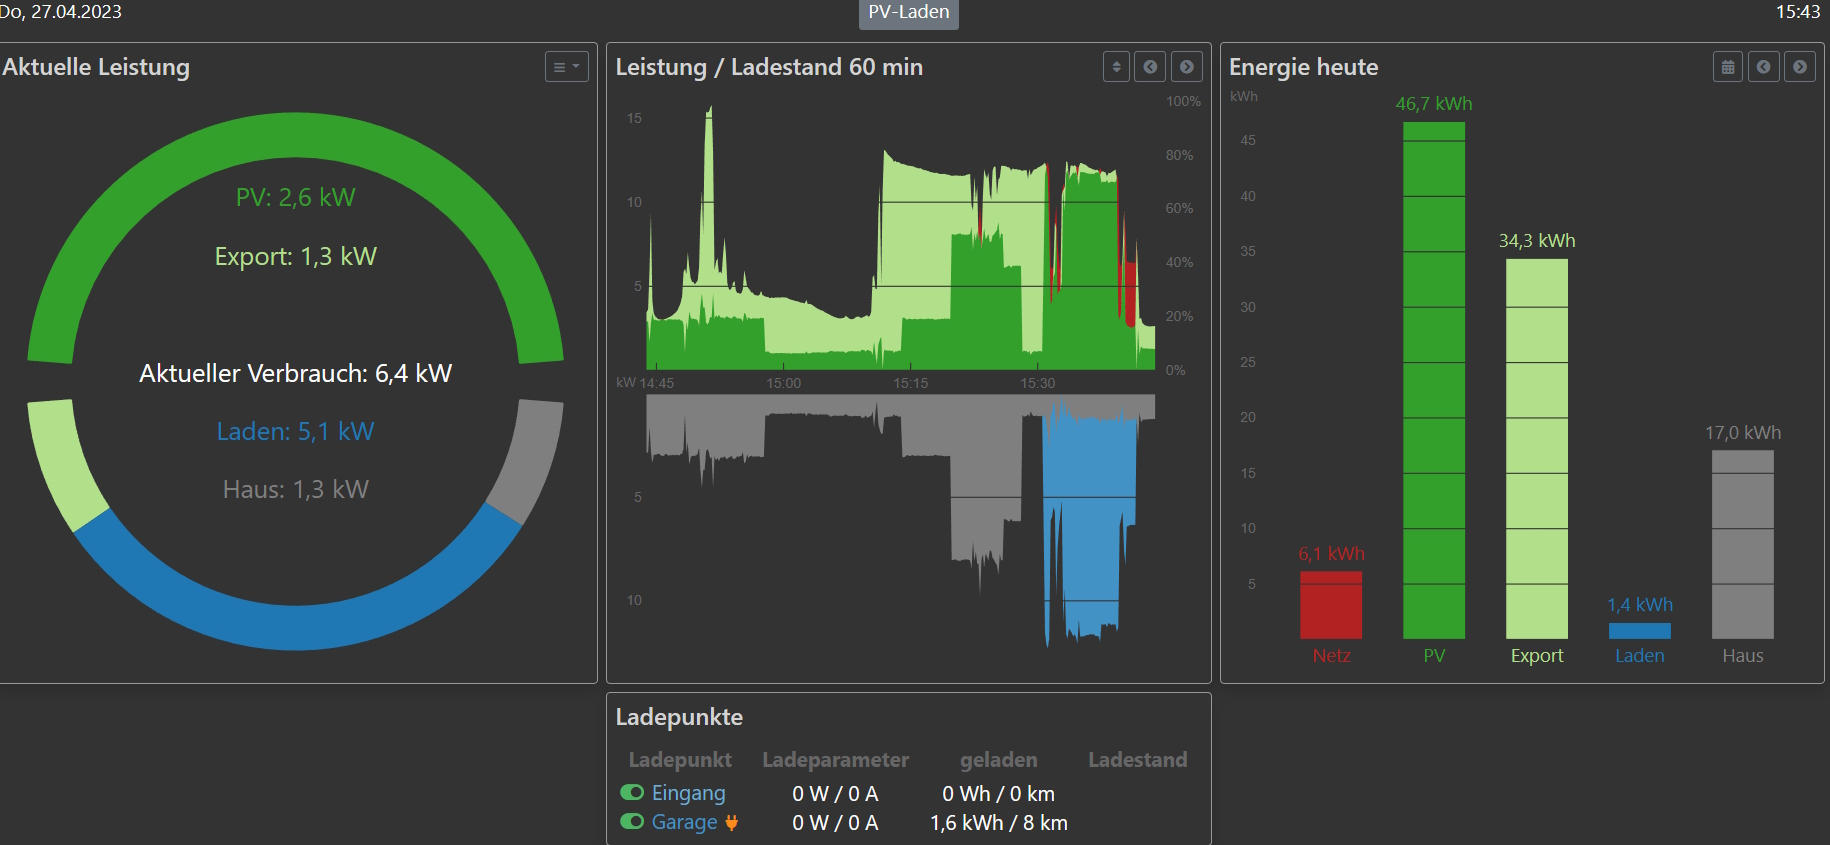Click the '15:30' time label on the graph axis
Viewport: 1830px width, 845px height.
(1038, 383)
